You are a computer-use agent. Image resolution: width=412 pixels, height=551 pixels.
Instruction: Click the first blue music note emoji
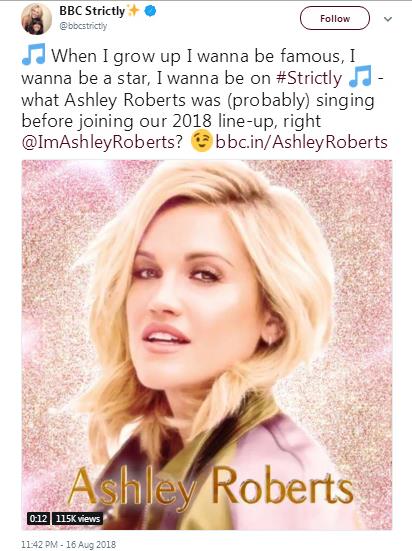coord(34,54)
